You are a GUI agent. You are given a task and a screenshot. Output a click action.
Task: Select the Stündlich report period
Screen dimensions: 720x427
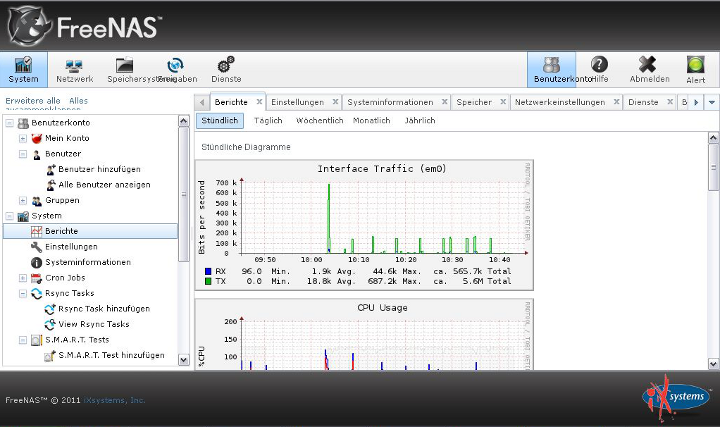click(220, 121)
